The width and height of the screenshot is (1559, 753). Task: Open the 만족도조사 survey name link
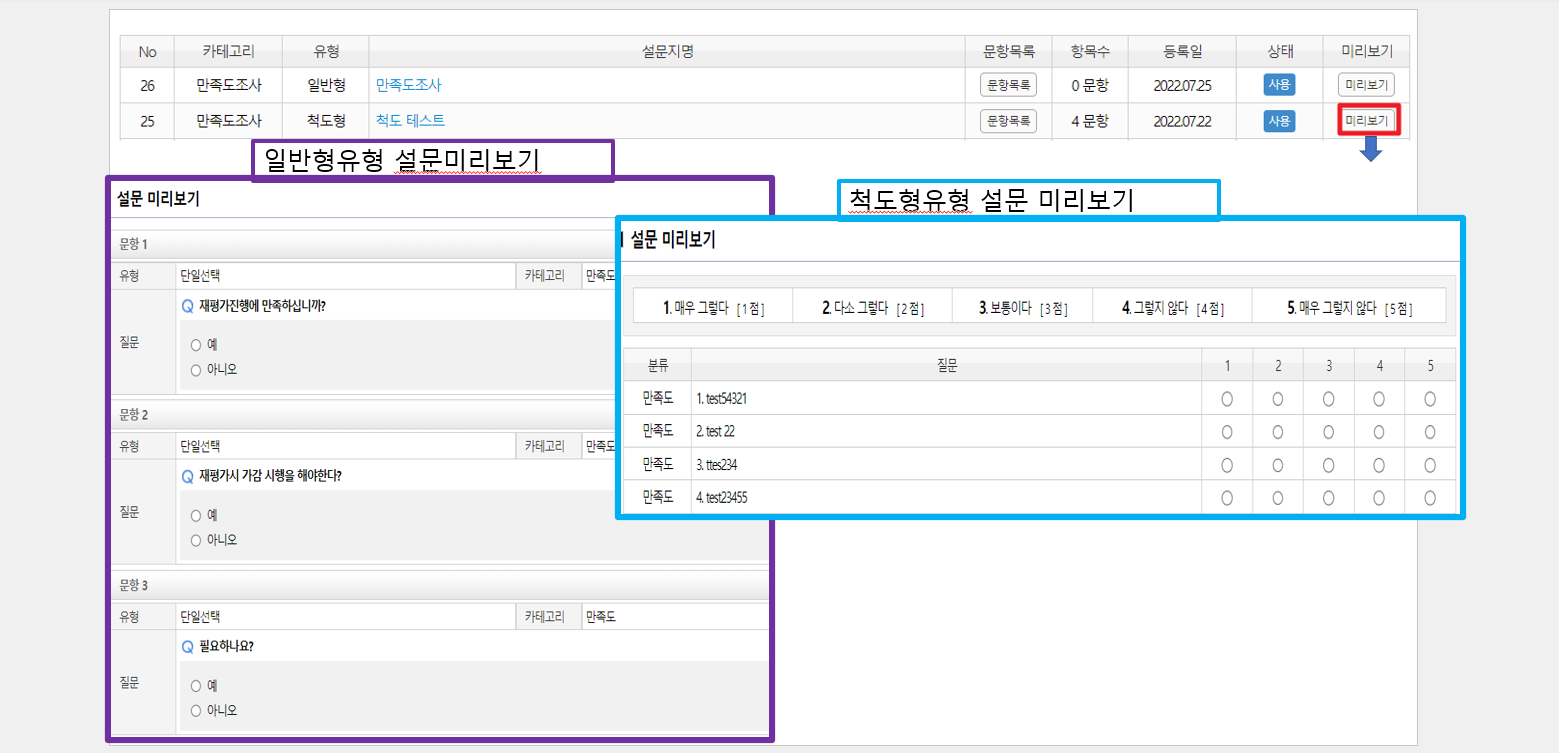pos(408,85)
